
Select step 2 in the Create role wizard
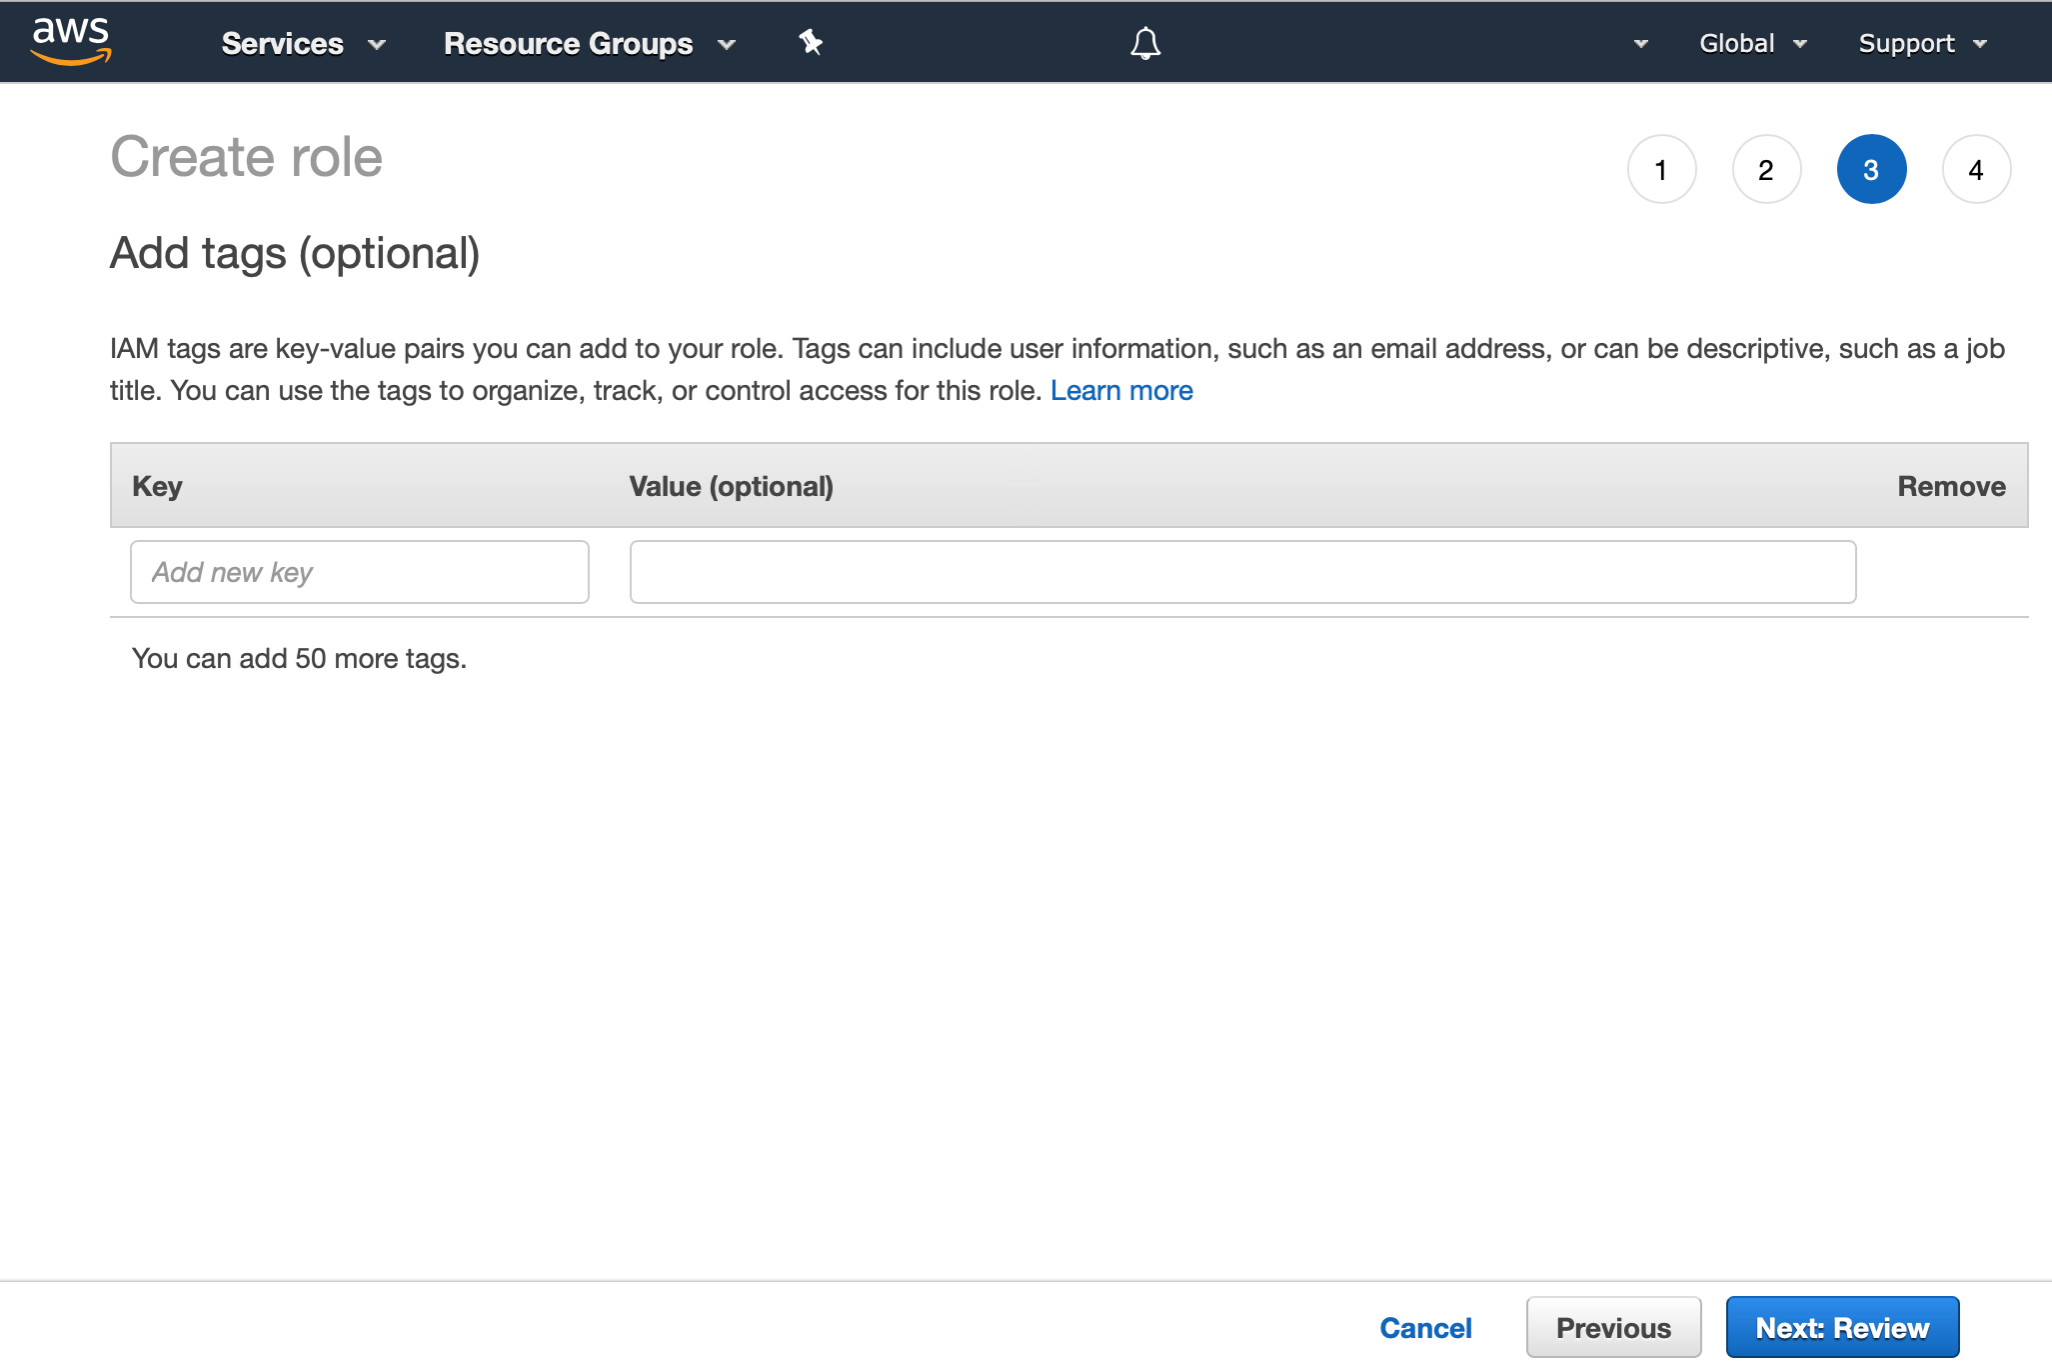click(1767, 168)
